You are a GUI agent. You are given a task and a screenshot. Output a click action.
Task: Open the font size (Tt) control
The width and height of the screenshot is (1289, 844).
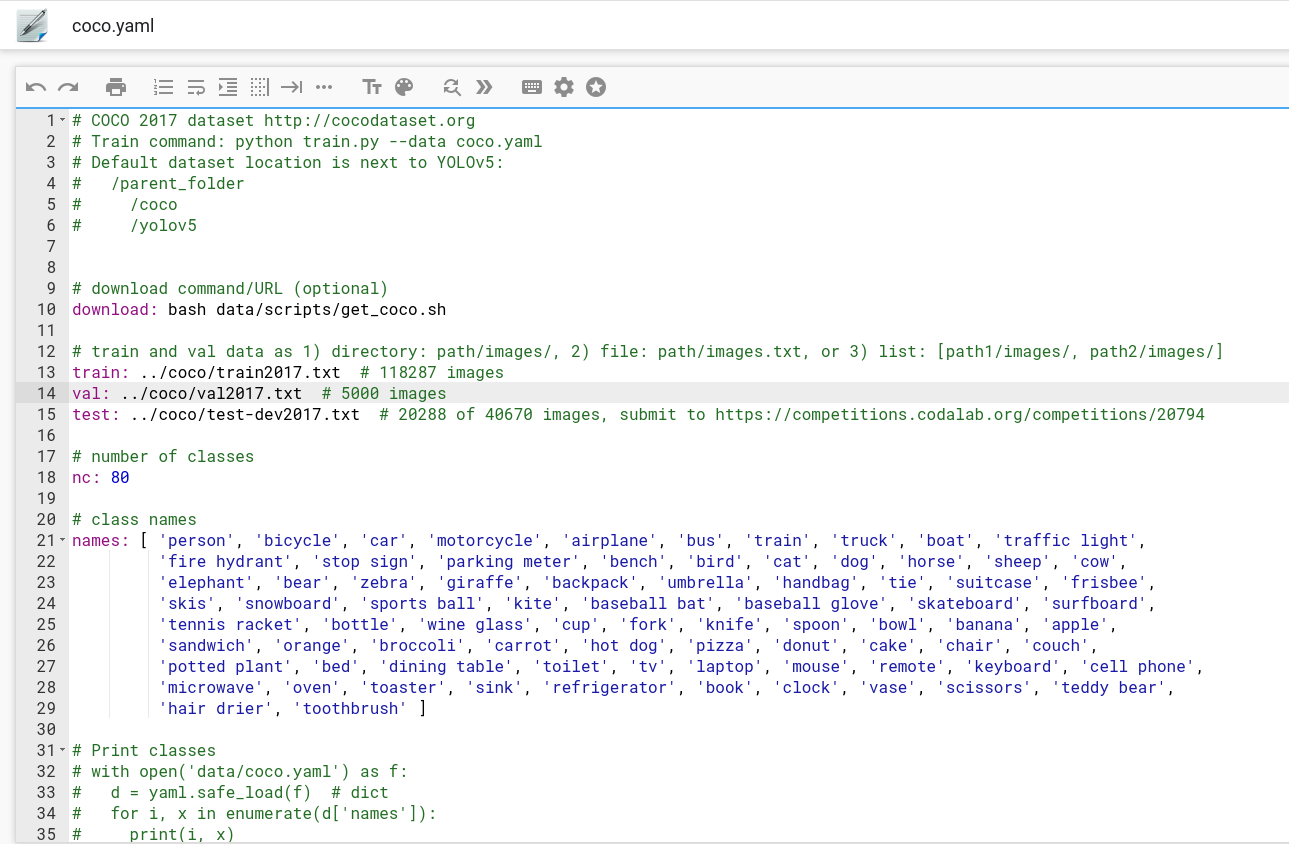[372, 87]
